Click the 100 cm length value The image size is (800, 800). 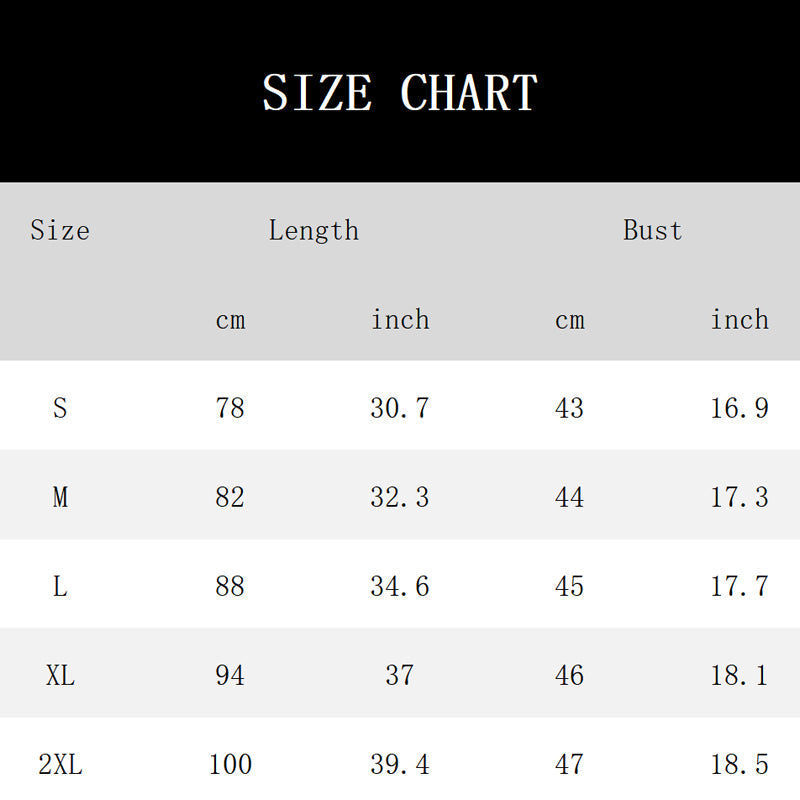[230, 765]
